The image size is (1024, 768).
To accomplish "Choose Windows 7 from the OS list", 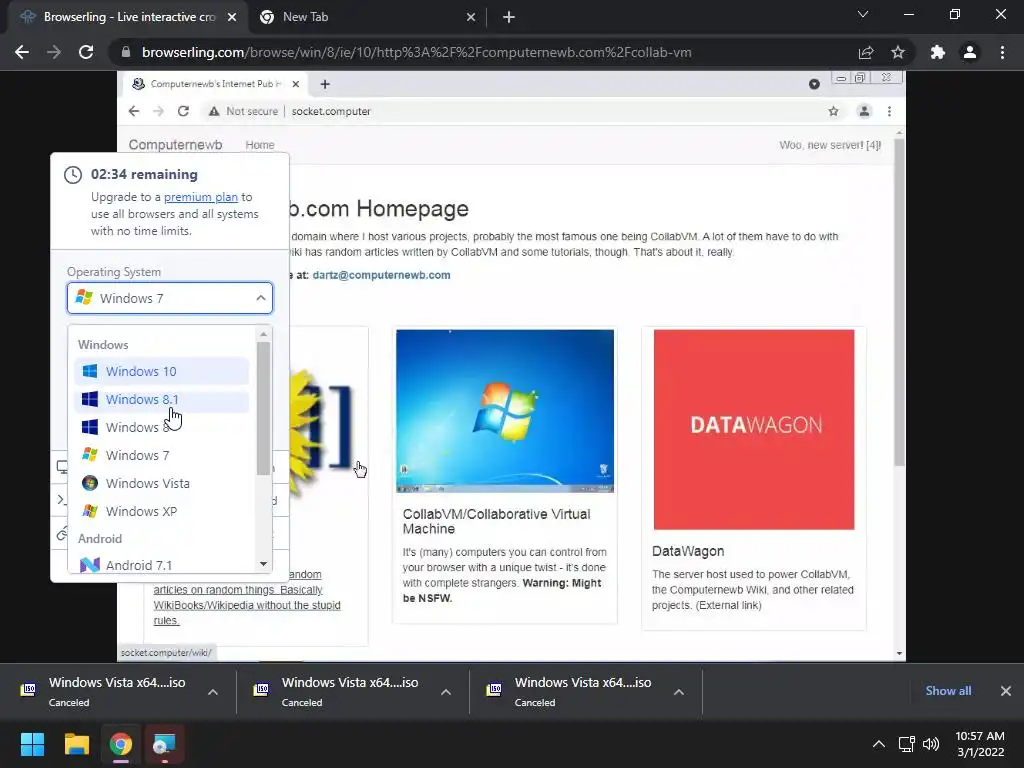I will coord(161,455).
